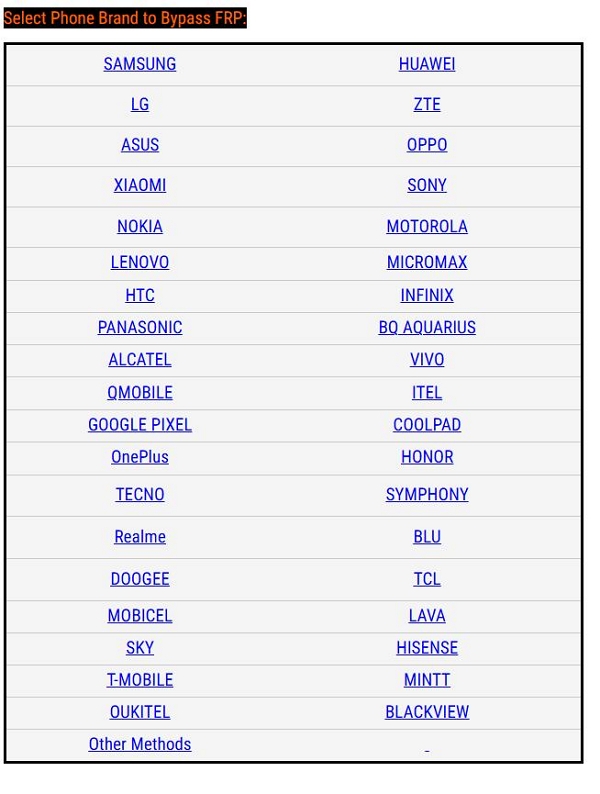600x794 pixels.
Task: Click the OnePlus brand link
Action: pyautogui.click(x=140, y=457)
